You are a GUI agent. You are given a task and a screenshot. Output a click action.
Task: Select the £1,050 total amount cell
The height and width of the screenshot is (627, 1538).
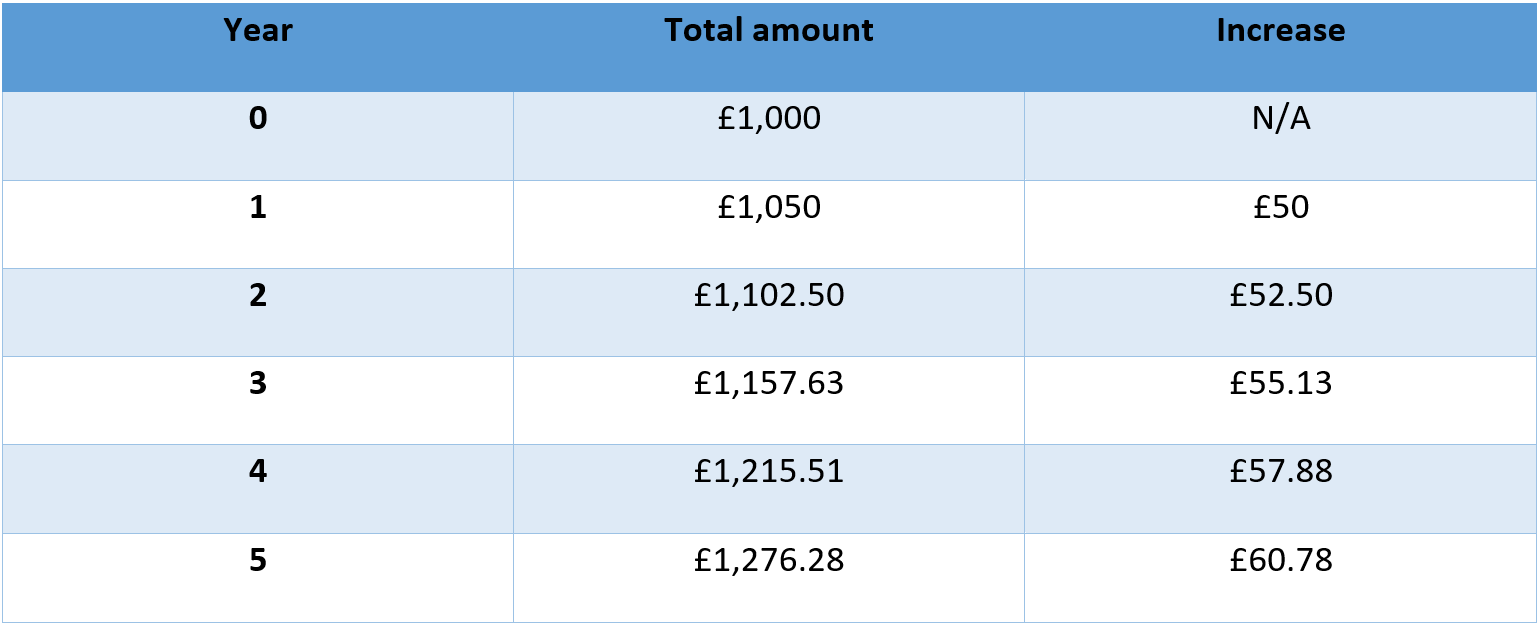click(x=769, y=224)
